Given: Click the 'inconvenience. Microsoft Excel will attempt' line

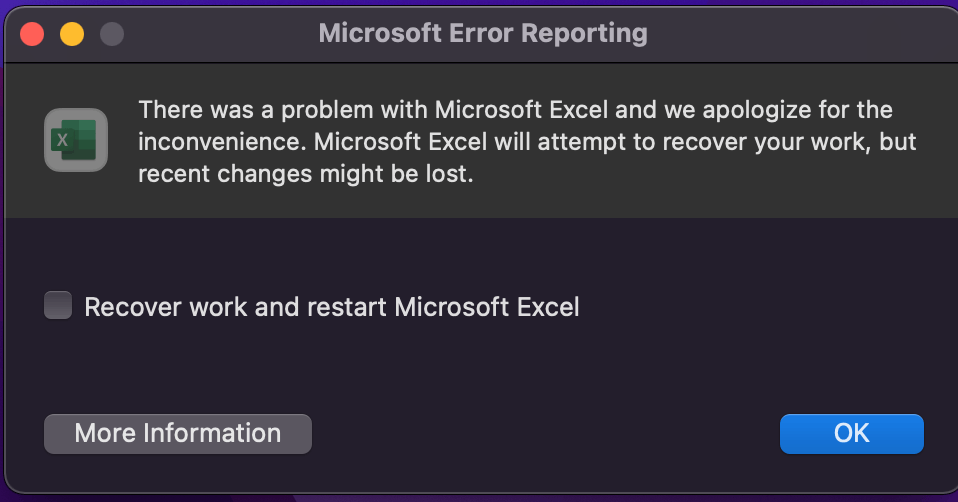Looking at the screenshot, I should pos(527,142).
